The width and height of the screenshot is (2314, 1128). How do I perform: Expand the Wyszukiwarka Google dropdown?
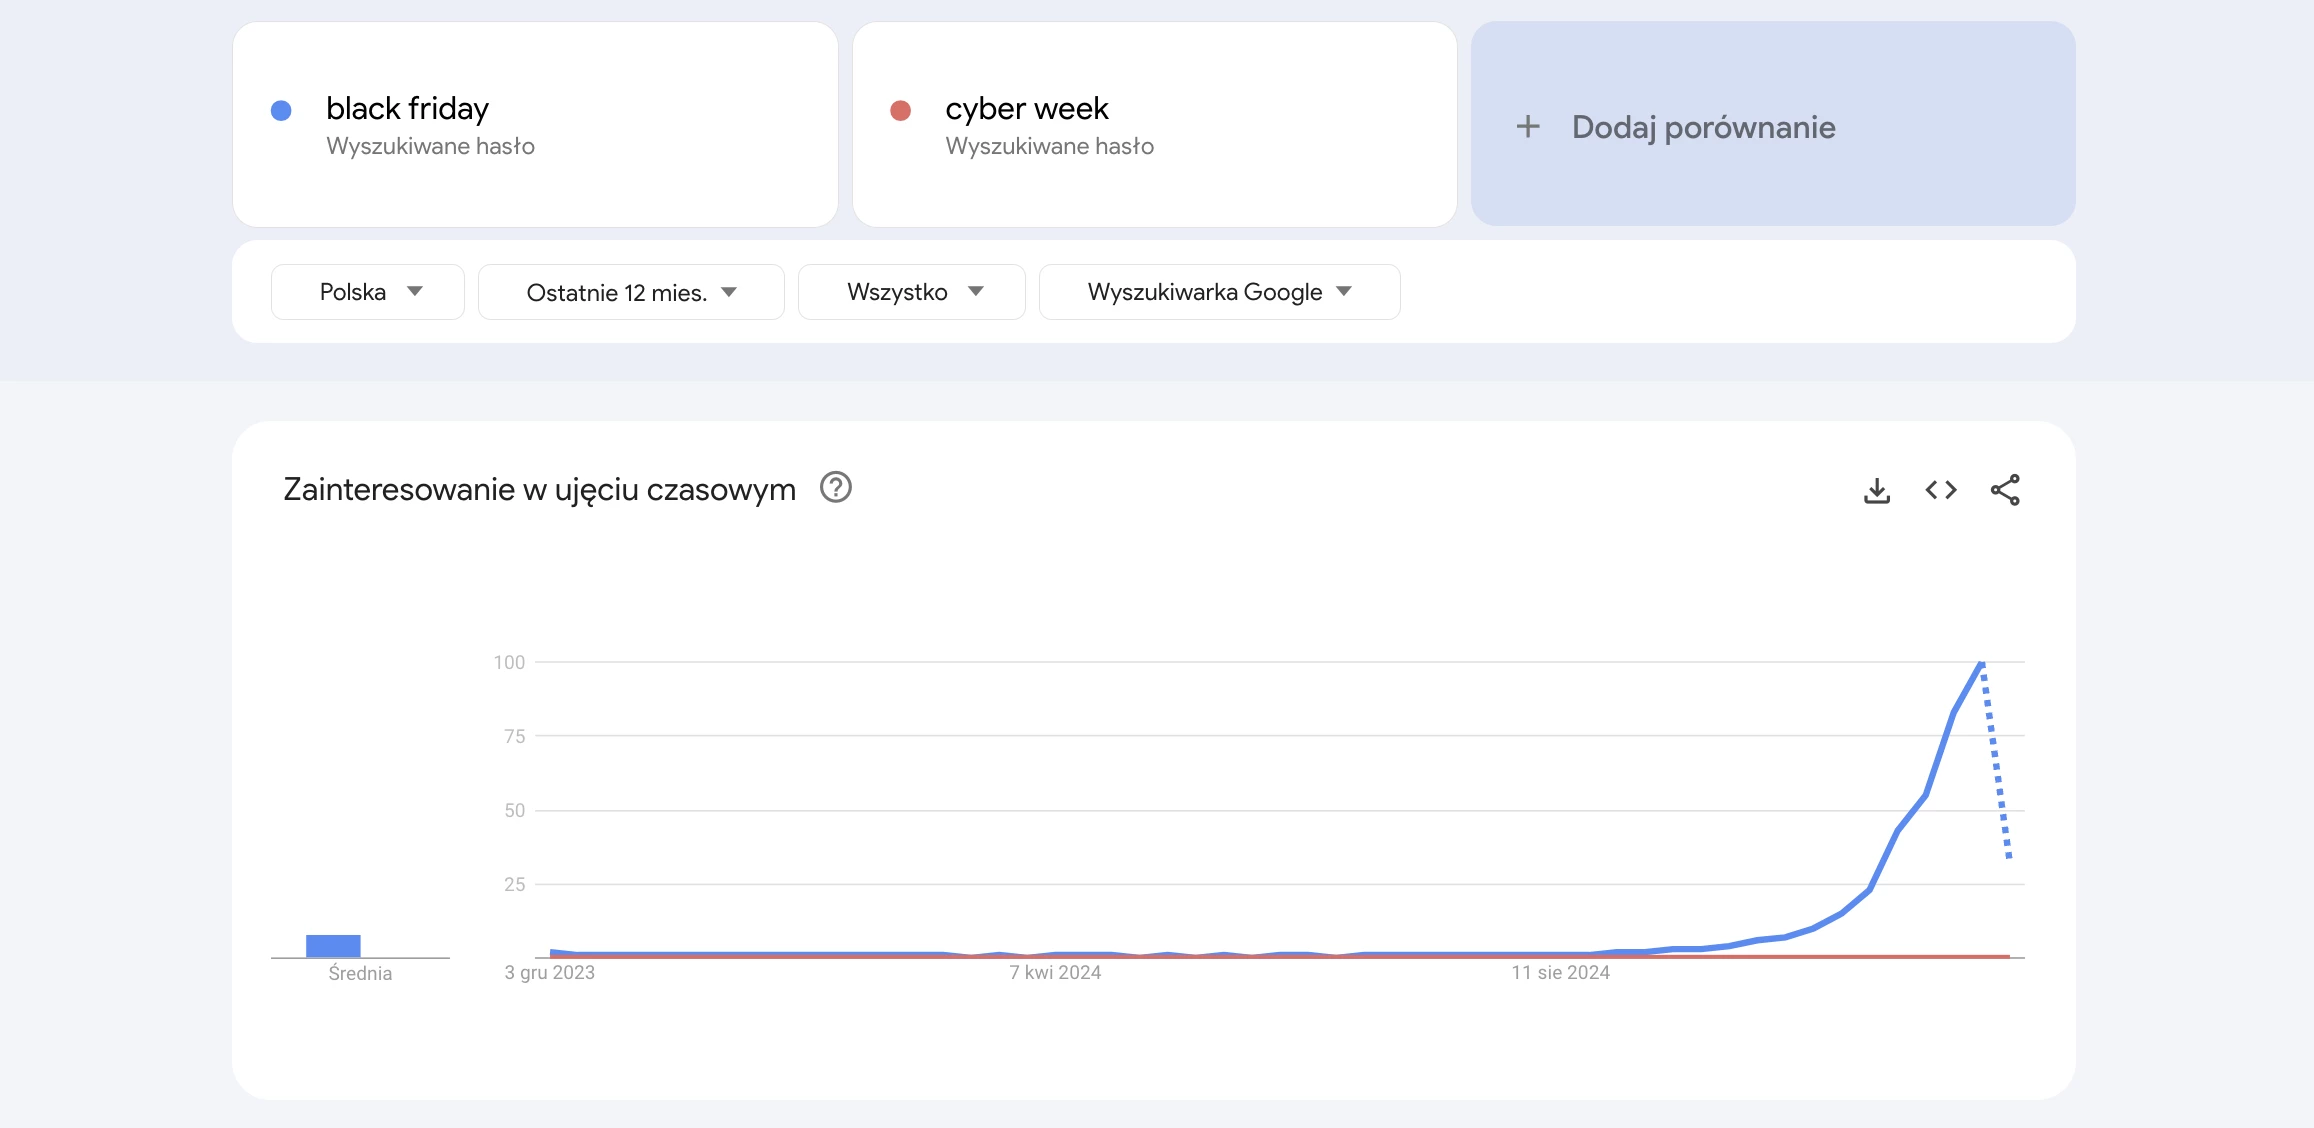[1219, 292]
